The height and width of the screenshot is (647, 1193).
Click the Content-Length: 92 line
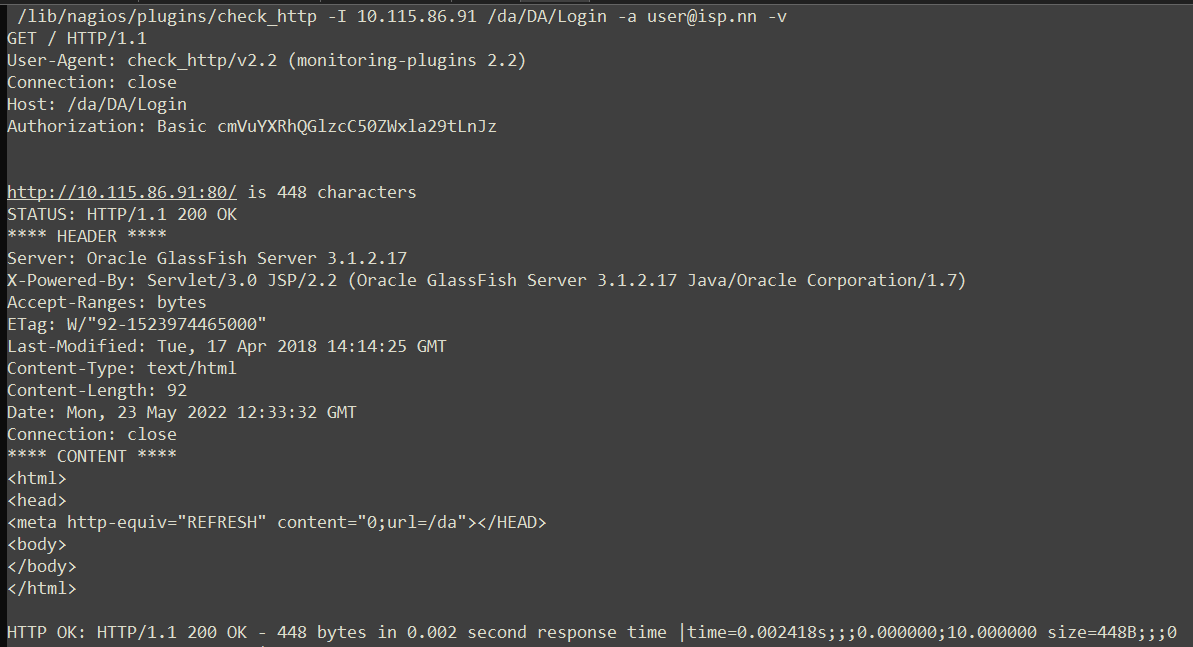point(97,391)
